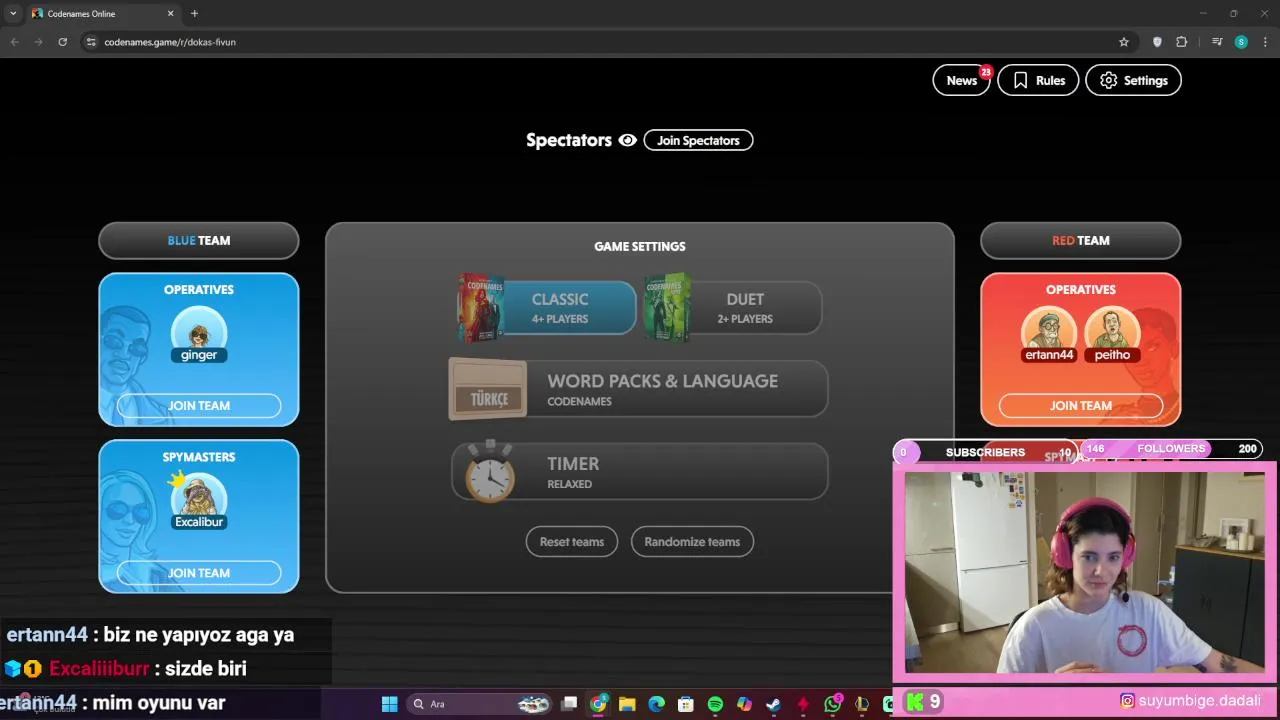
Task: Open Steam from the taskbar
Action: (x=773, y=704)
